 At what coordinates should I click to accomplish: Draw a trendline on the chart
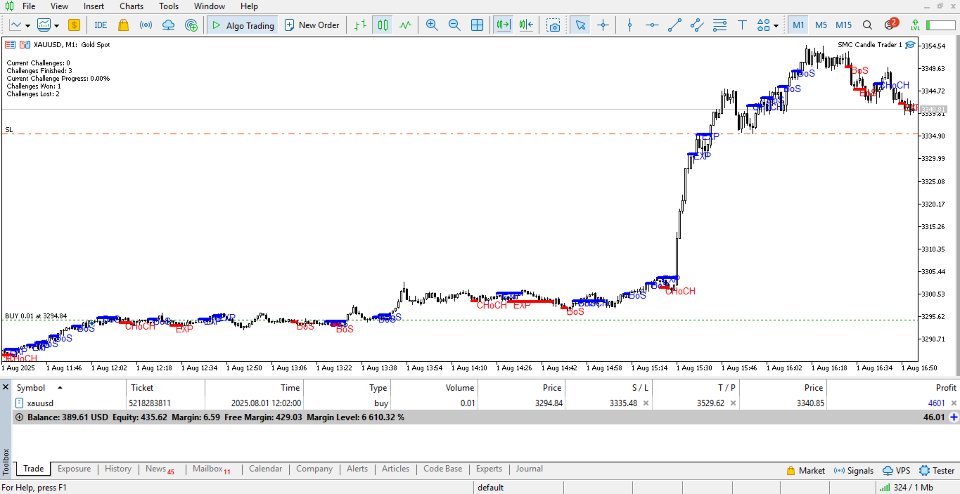tap(675, 25)
